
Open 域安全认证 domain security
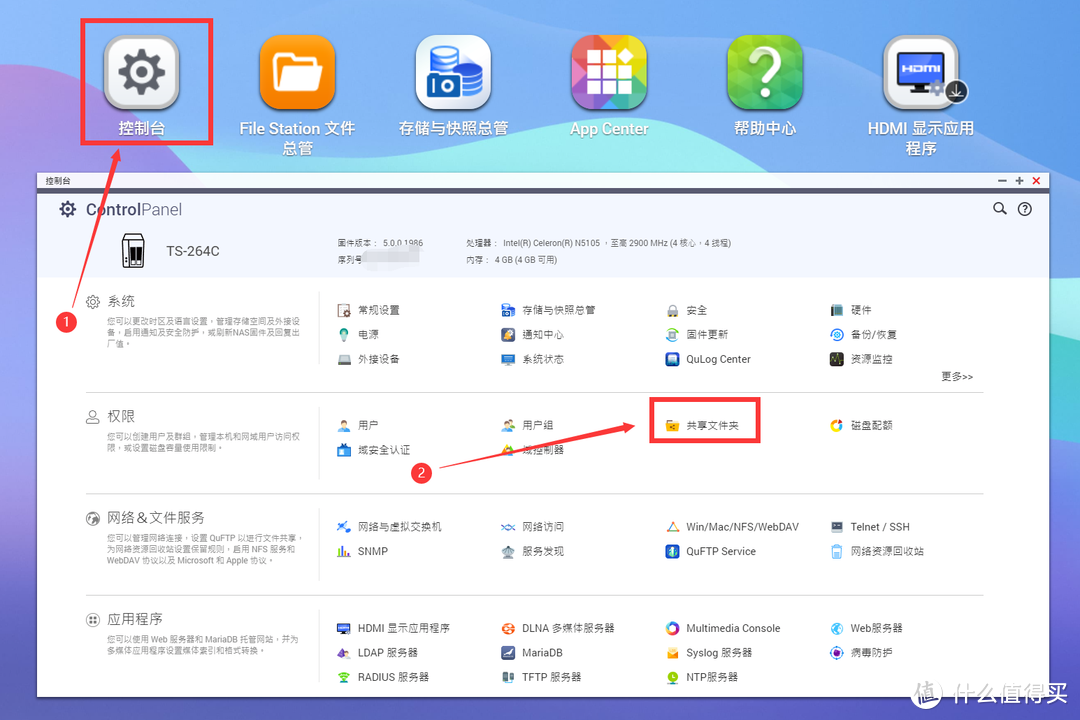tap(373, 450)
